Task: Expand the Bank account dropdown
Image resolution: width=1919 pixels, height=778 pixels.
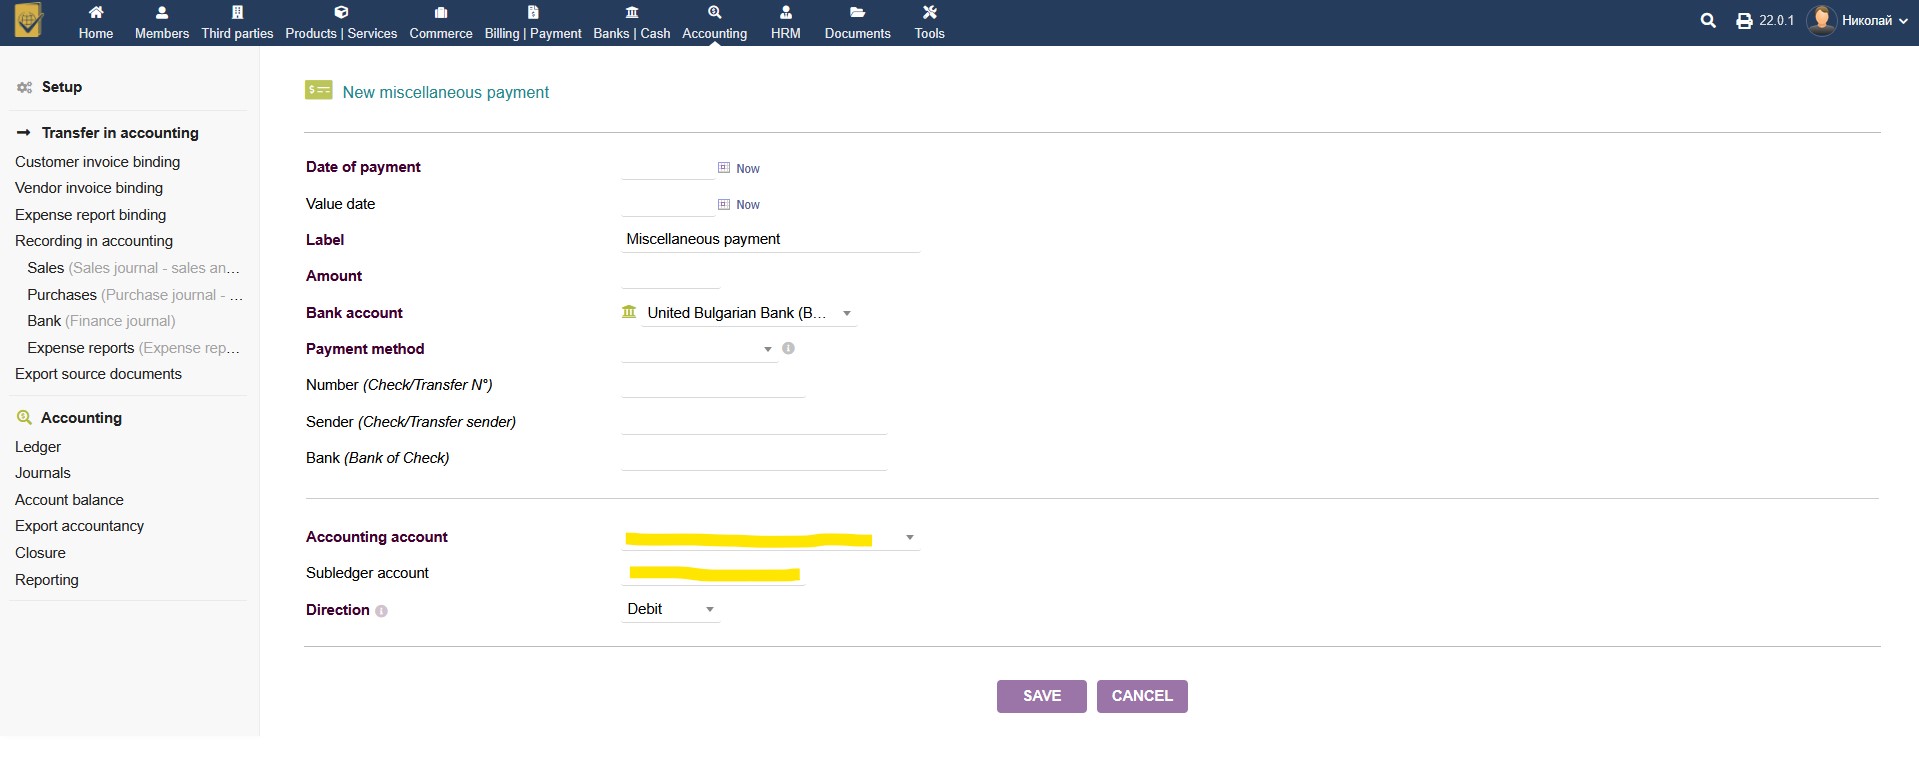Action: coord(846,313)
